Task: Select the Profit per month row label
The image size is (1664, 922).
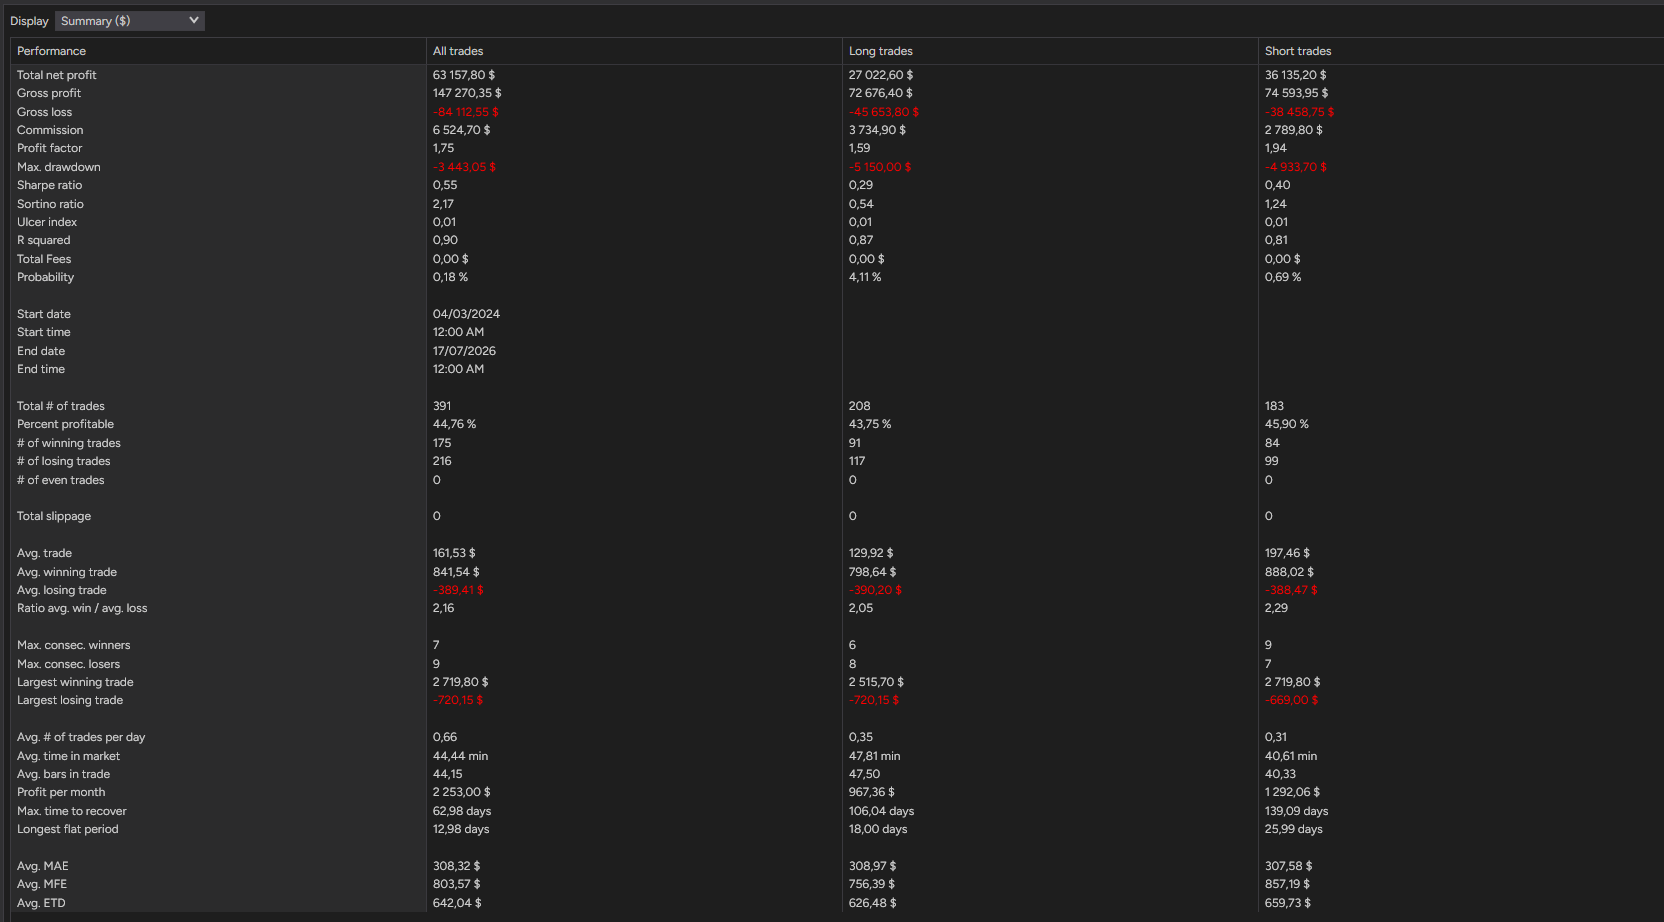Action: tap(61, 792)
